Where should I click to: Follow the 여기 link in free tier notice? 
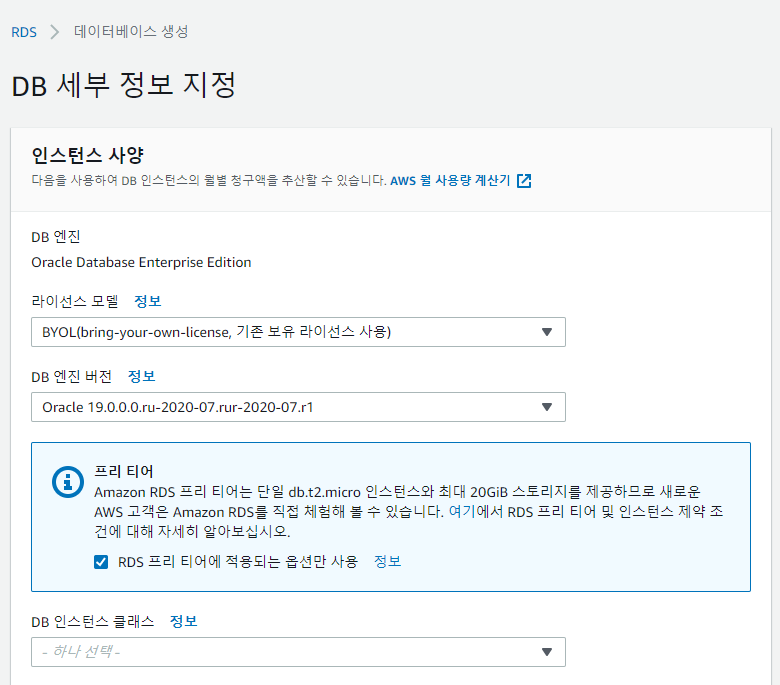click(462, 511)
